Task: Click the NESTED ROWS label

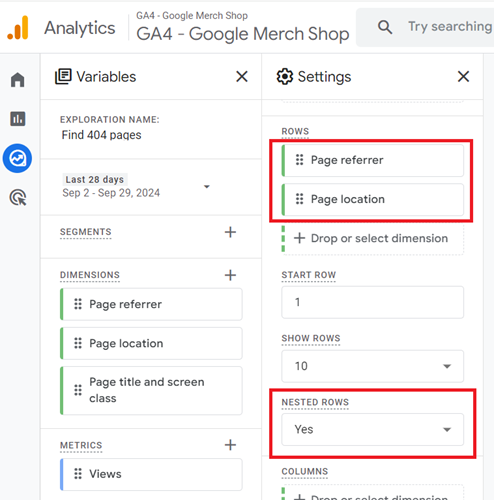Action: pos(315,402)
